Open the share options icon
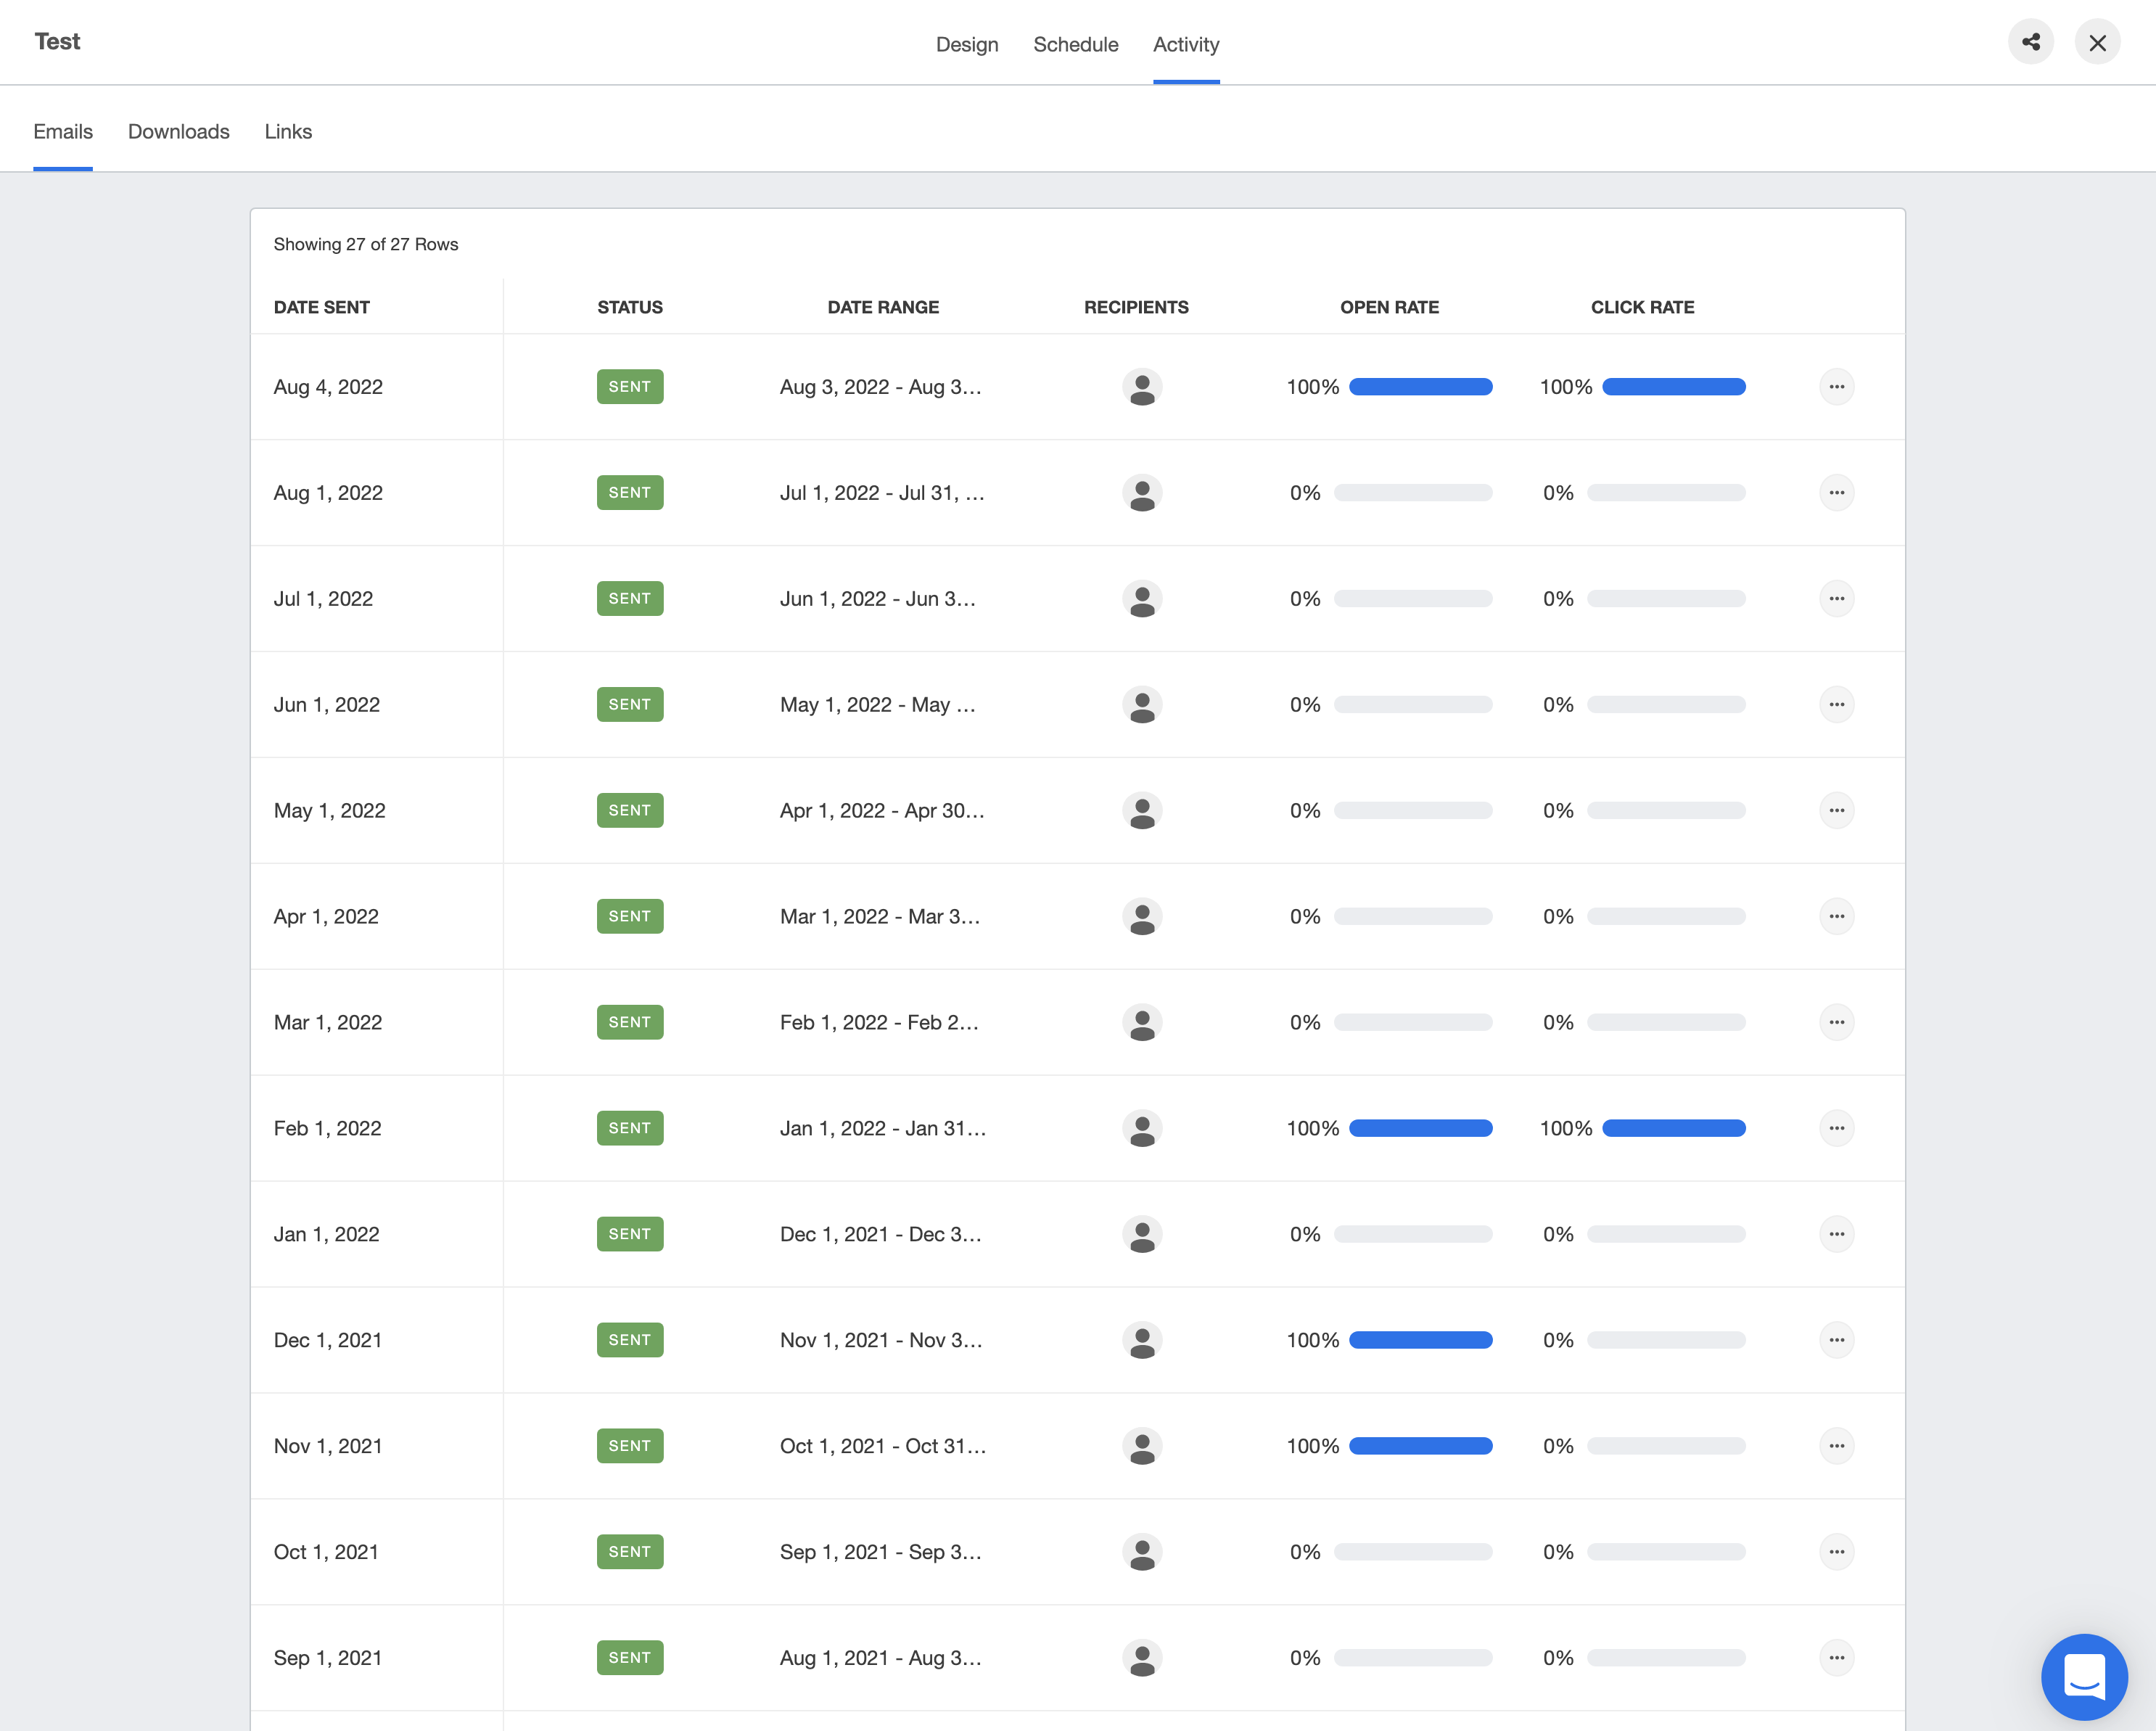 coord(2031,42)
